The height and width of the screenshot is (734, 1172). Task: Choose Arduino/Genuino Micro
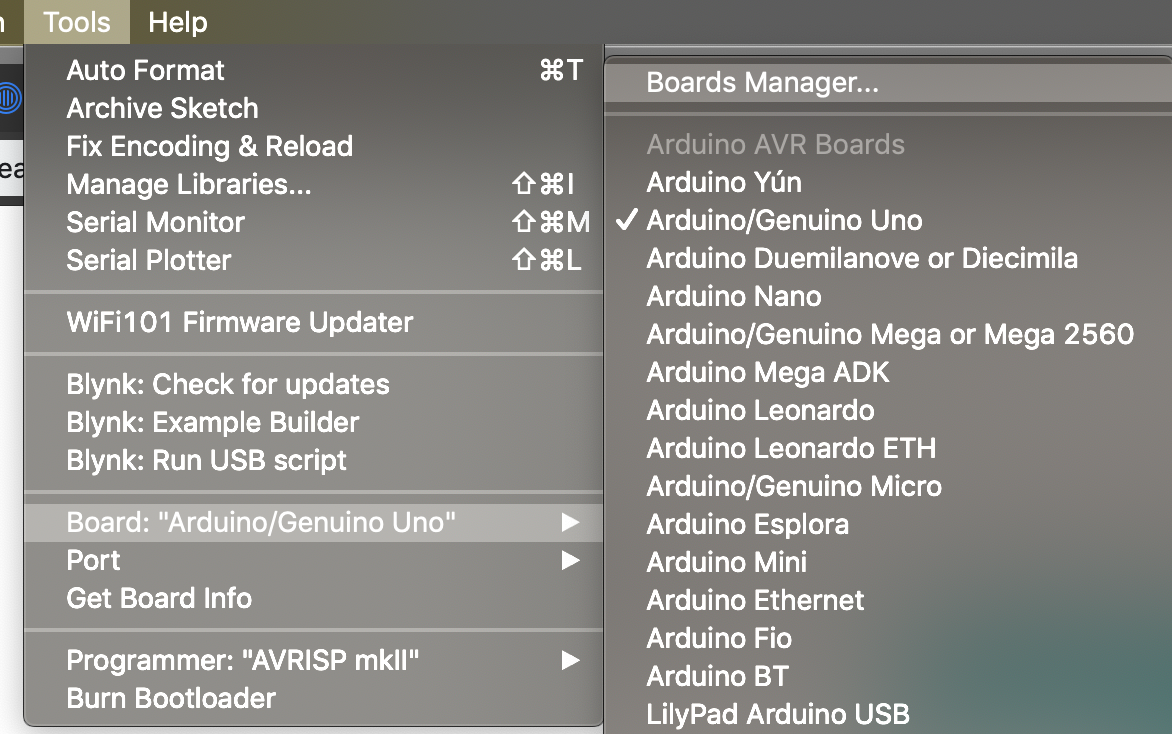(888, 487)
